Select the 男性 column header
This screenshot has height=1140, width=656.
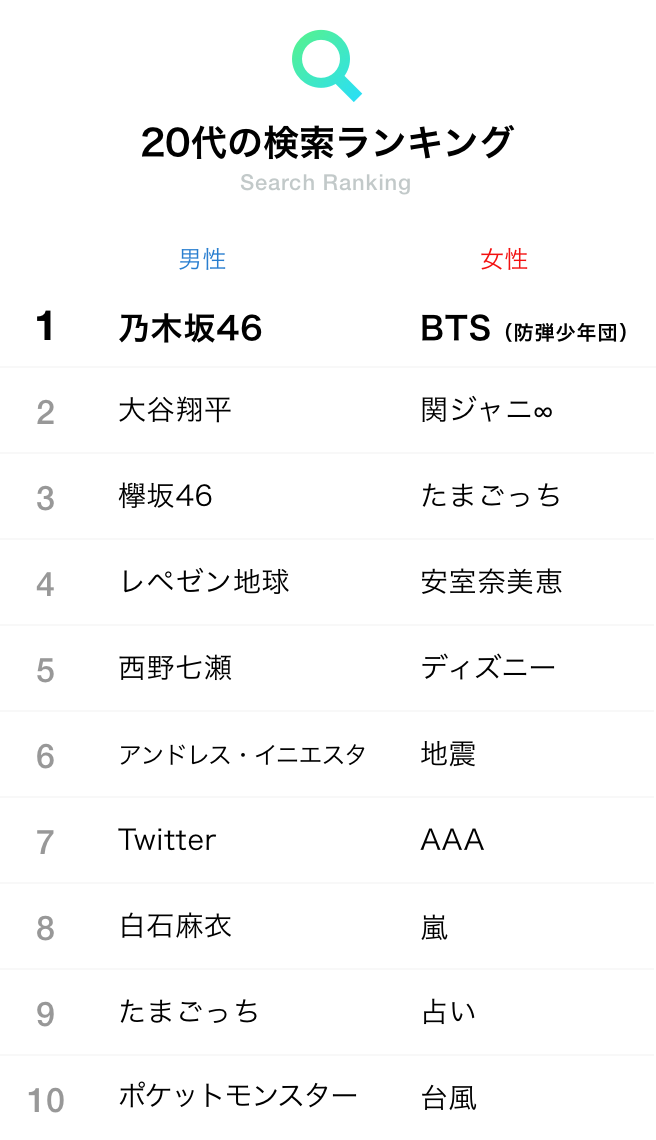(x=202, y=259)
